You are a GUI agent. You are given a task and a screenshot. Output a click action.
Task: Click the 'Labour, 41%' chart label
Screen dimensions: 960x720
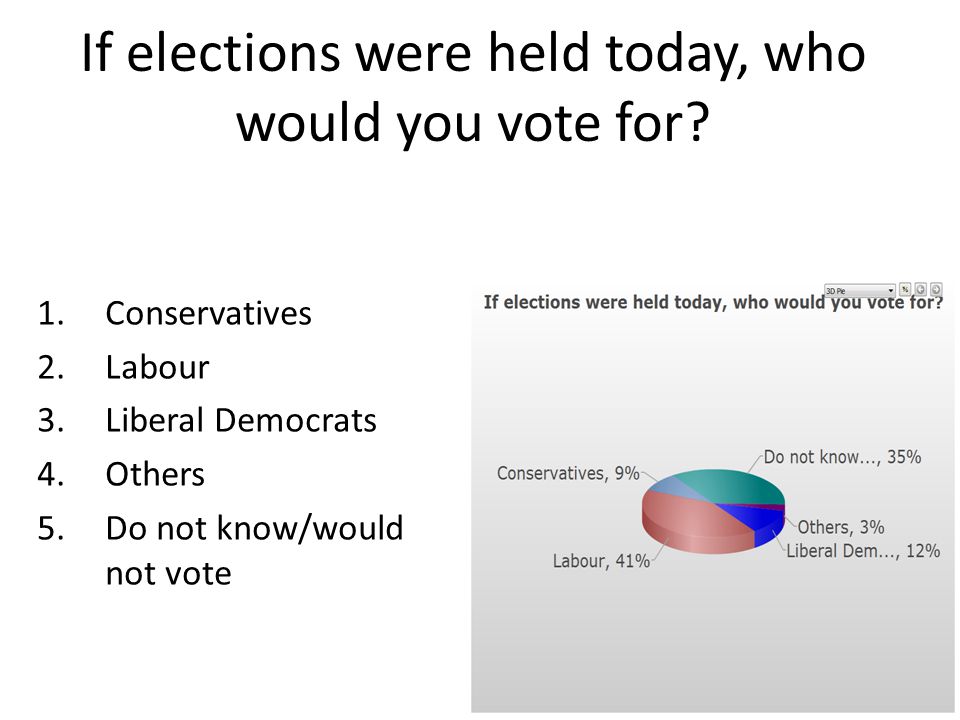(601, 561)
